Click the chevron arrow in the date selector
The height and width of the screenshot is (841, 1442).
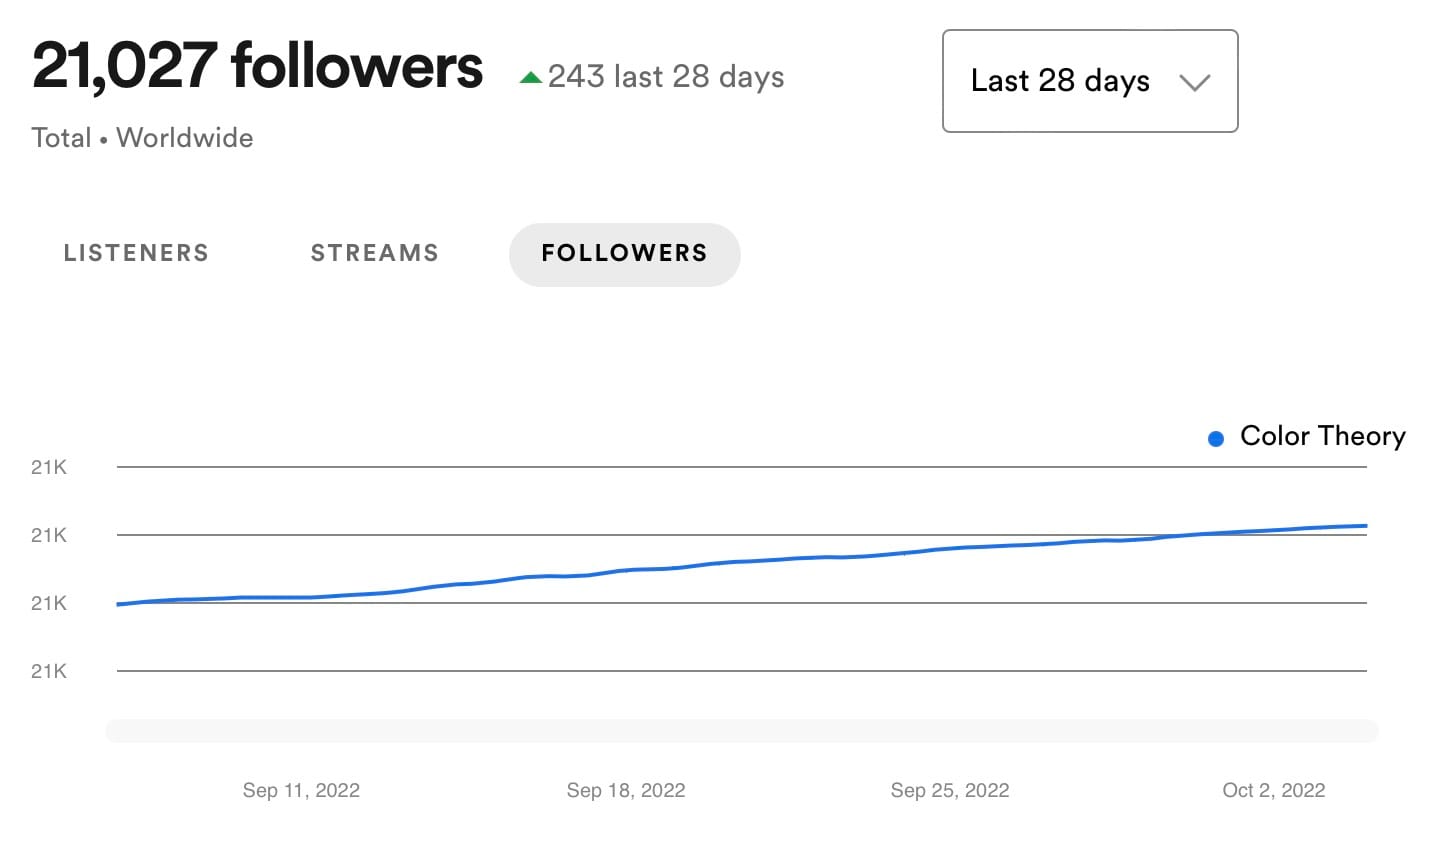tap(1195, 83)
